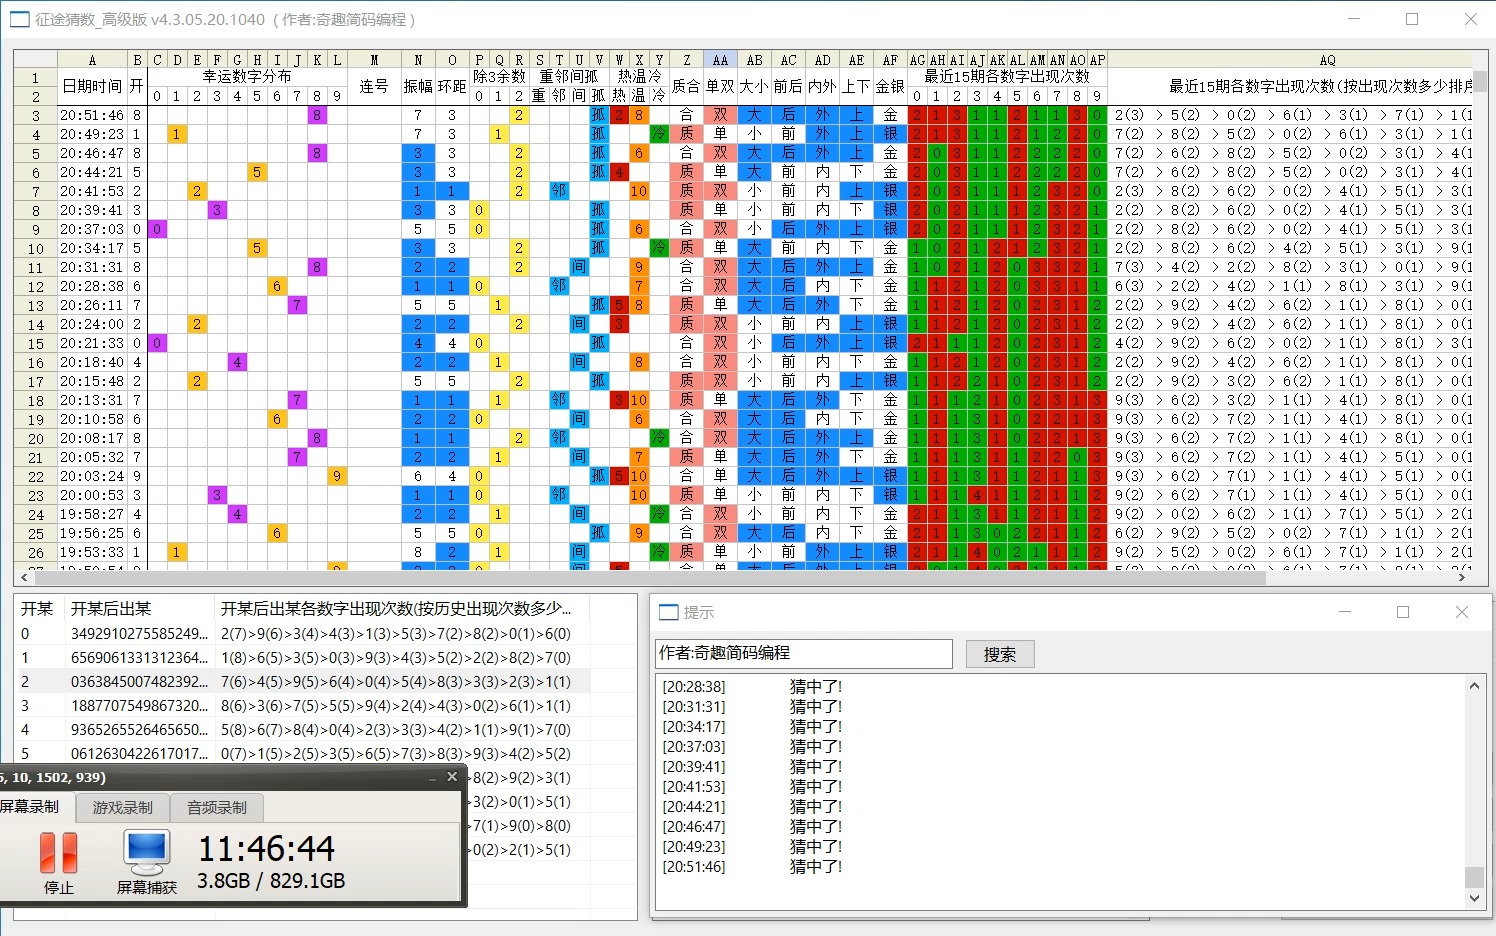Select list row with 开某 value 2

[x=304, y=682]
